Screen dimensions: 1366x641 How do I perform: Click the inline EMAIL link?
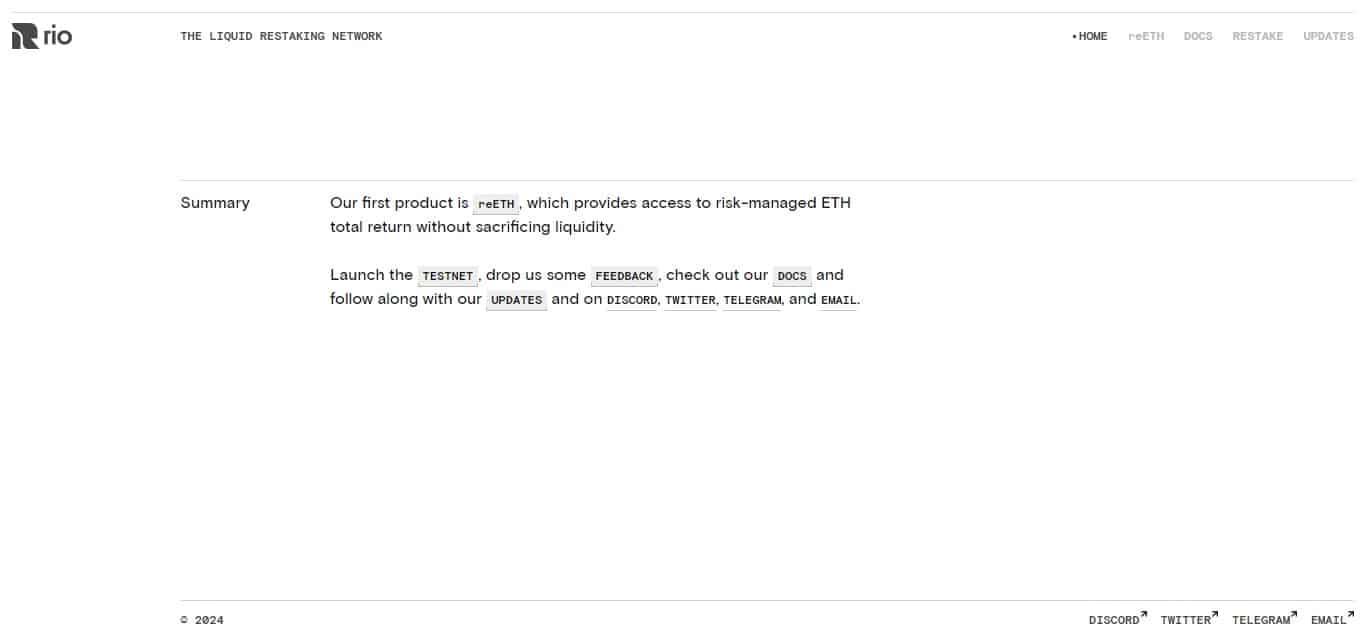838,300
